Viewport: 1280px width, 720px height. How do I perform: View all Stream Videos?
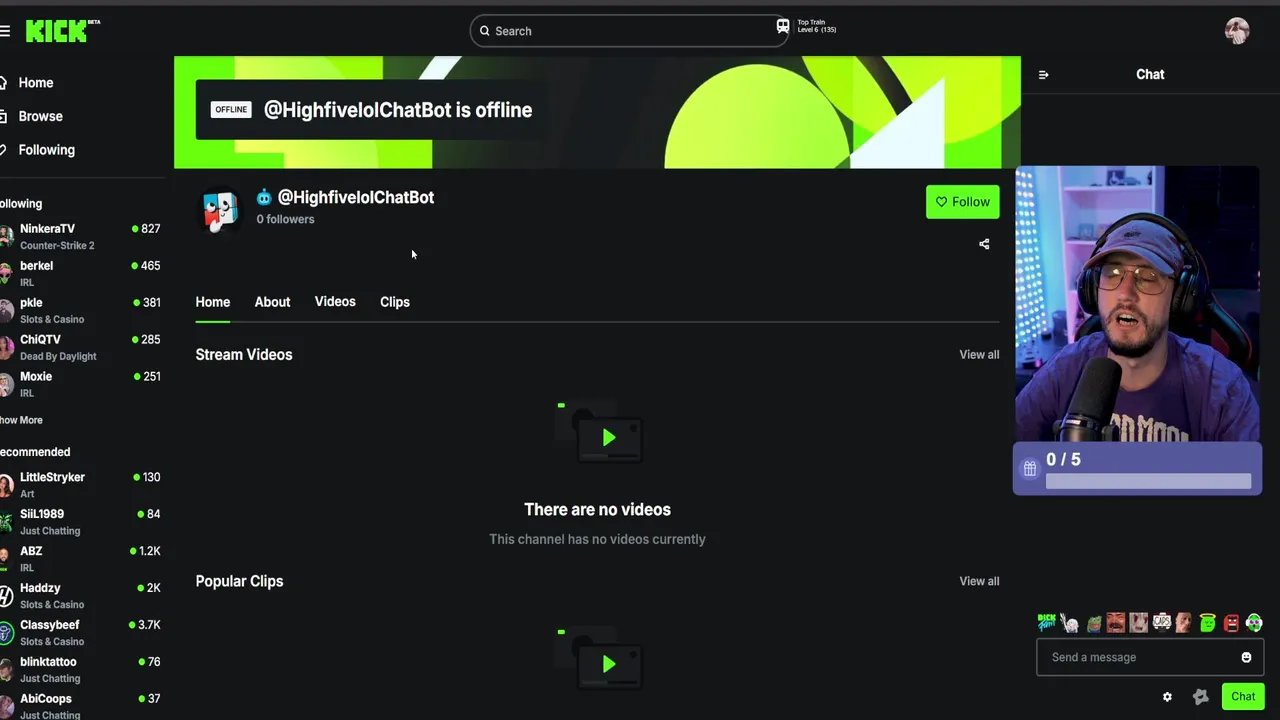coord(979,355)
